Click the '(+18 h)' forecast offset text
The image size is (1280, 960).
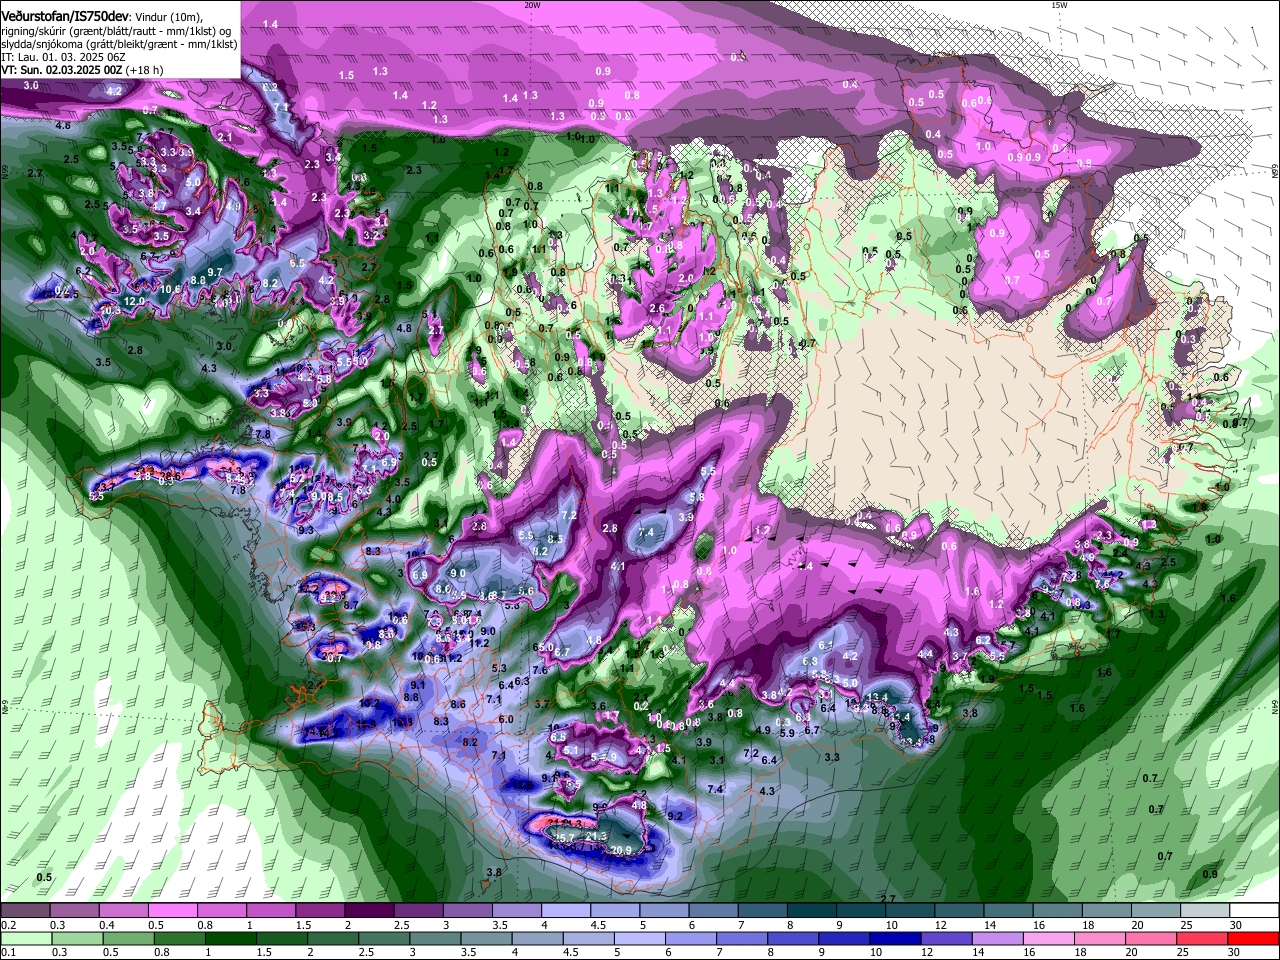click(145, 70)
